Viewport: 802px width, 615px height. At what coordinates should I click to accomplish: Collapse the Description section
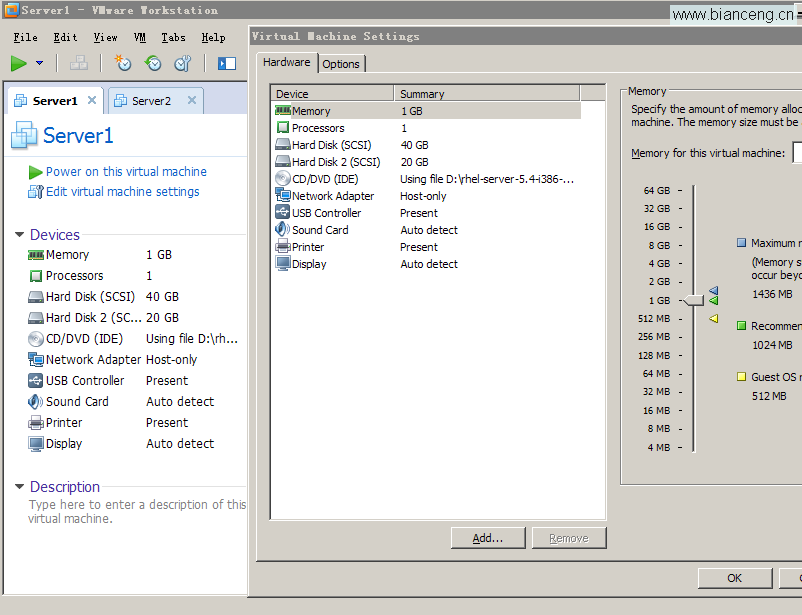[19, 487]
